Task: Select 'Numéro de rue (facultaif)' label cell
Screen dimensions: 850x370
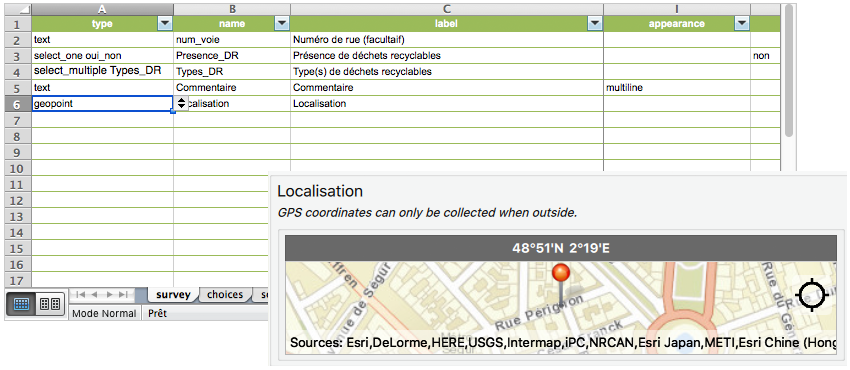Action: (x=447, y=40)
